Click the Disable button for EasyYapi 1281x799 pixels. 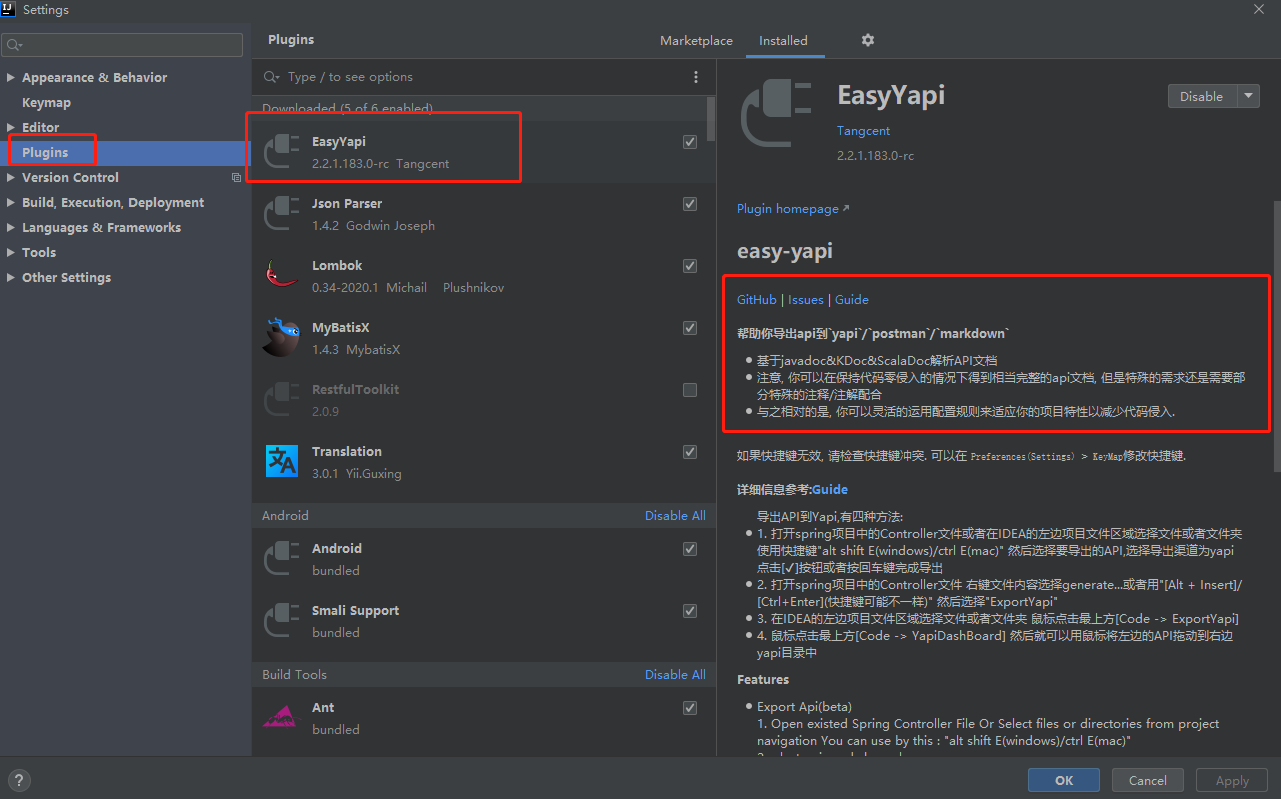click(1202, 97)
